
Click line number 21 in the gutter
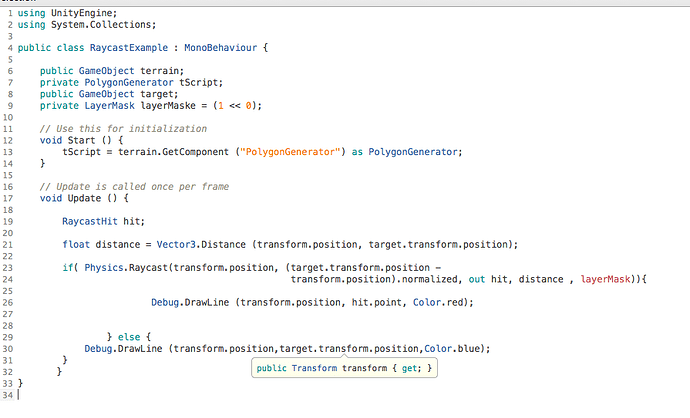9,244
